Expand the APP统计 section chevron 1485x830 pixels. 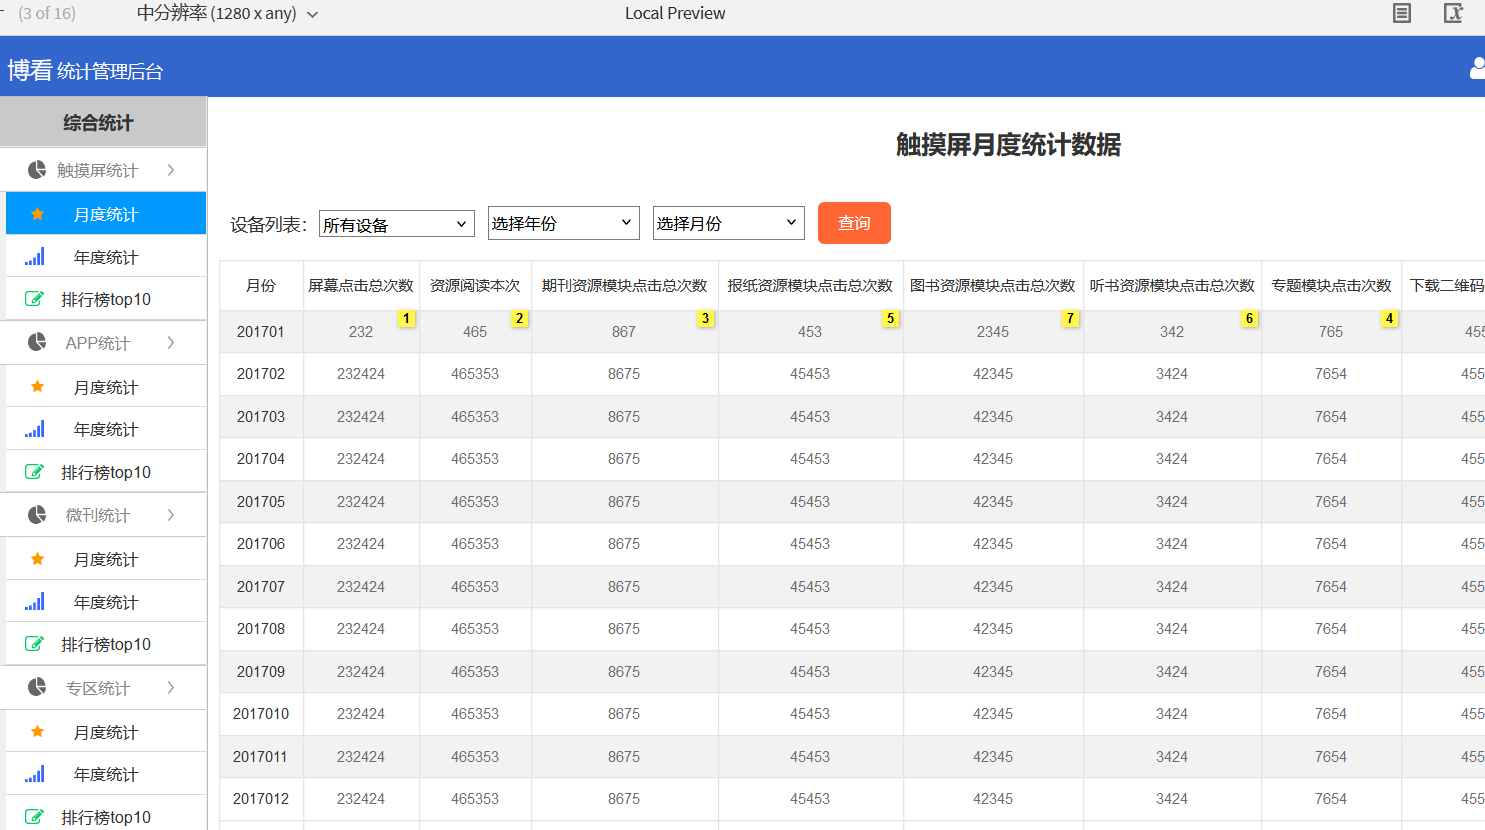[171, 342]
